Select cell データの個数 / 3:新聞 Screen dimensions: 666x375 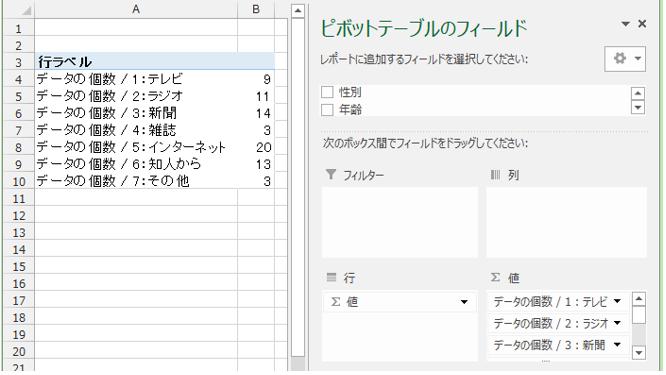click(x=136, y=113)
